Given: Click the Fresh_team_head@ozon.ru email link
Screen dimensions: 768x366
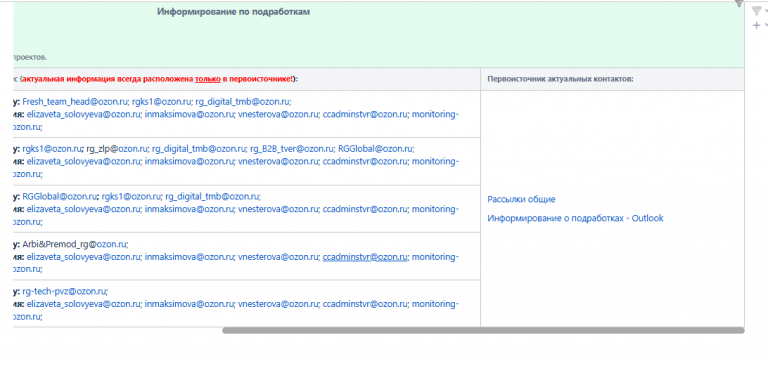Looking at the screenshot, I should [75, 102].
